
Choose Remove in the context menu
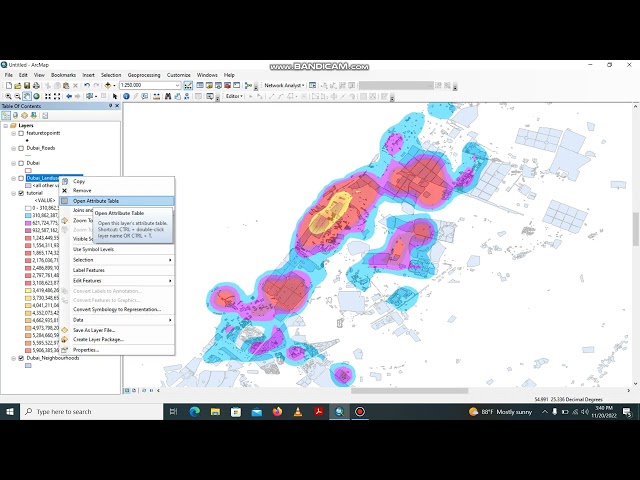click(117, 191)
